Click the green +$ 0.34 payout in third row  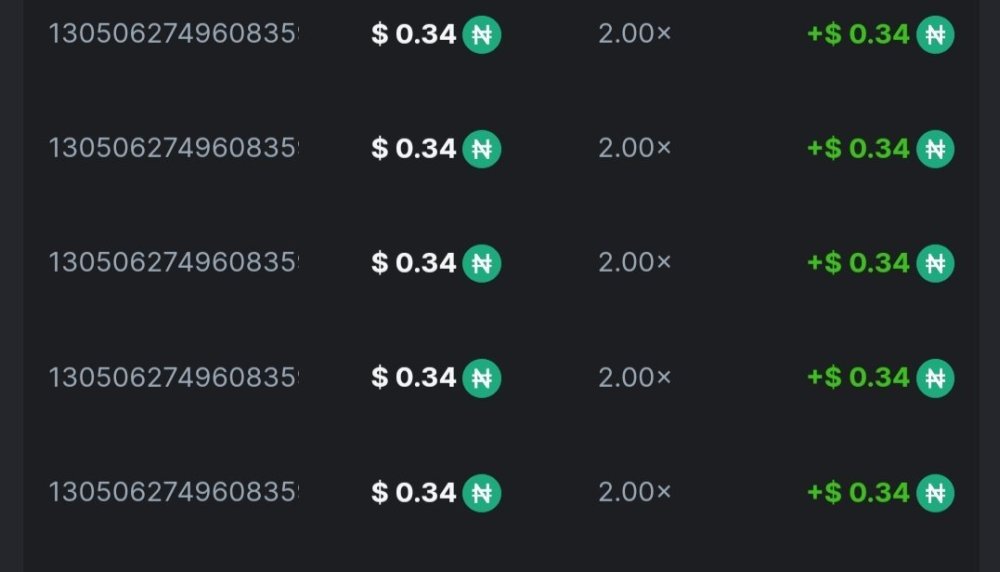(858, 263)
